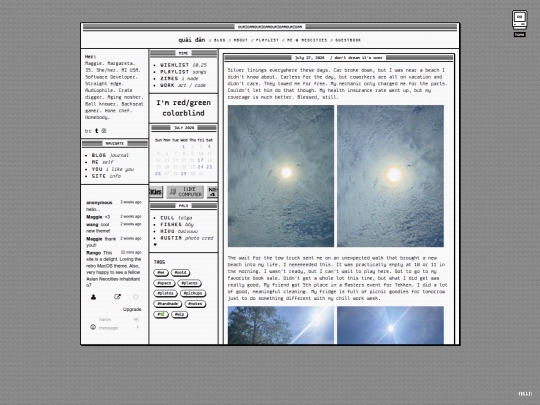Select July 4 on the calendar

pos(209,147)
